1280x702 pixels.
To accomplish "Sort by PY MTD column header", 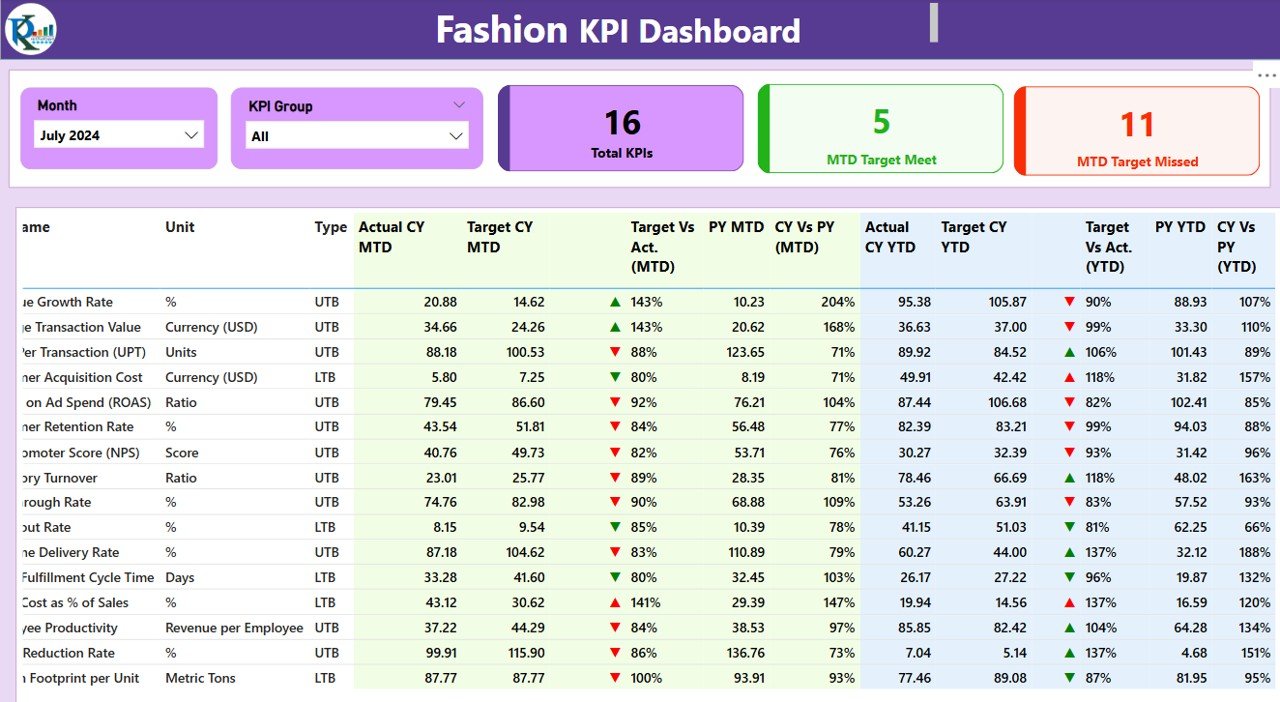I will 736,227.
